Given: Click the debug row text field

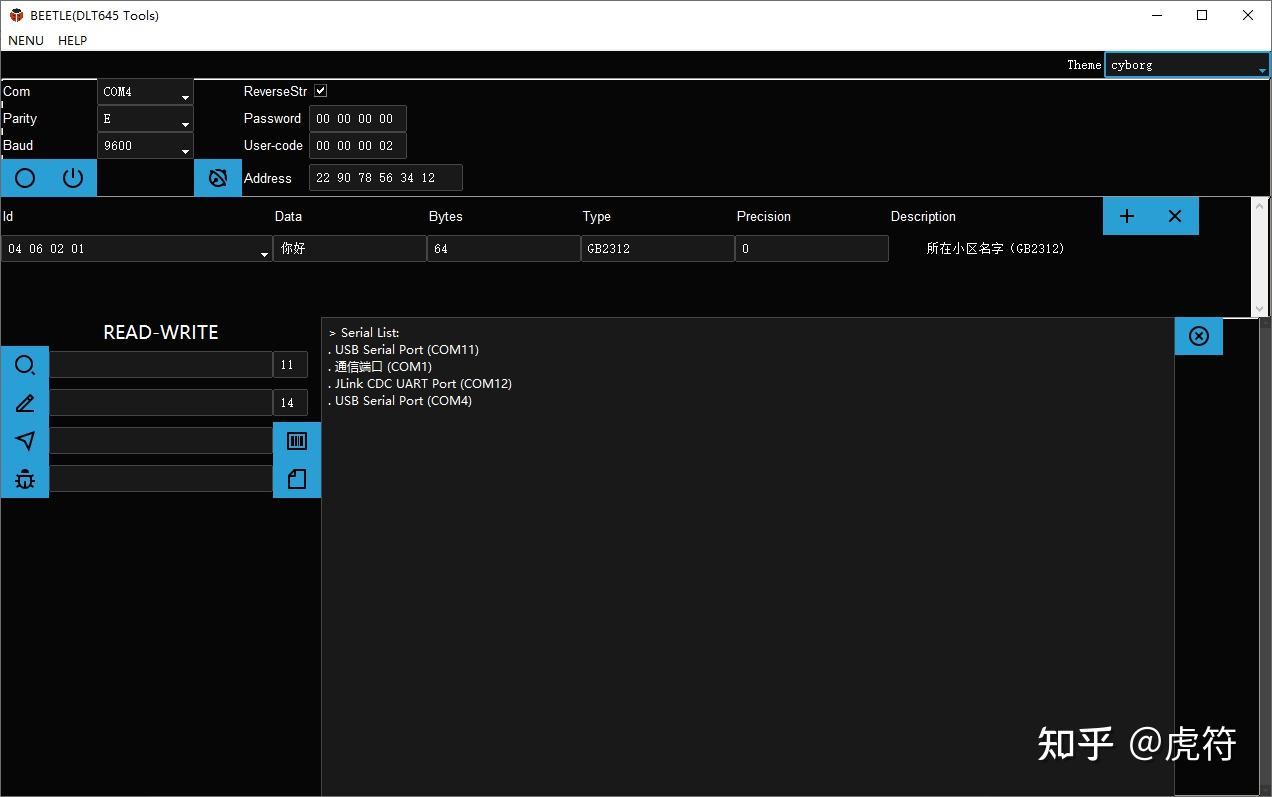Looking at the screenshot, I should [161, 479].
